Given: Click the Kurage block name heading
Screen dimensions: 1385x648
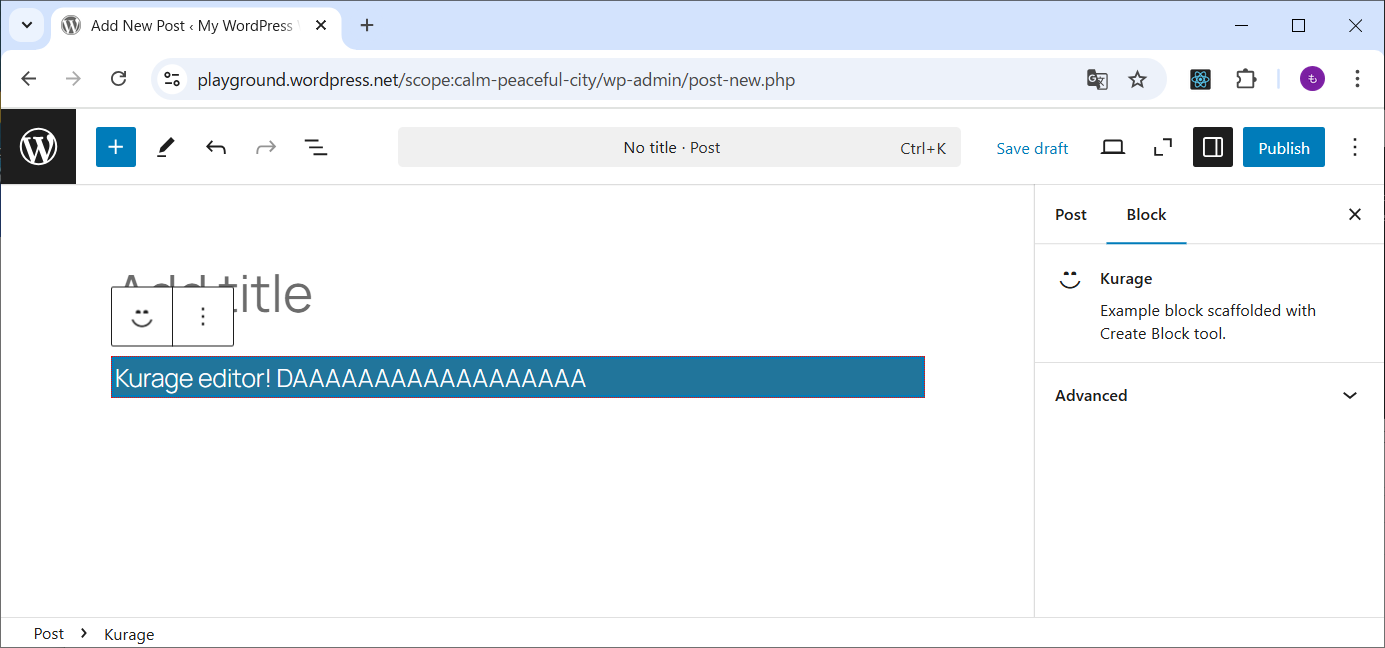Looking at the screenshot, I should (x=1126, y=279).
